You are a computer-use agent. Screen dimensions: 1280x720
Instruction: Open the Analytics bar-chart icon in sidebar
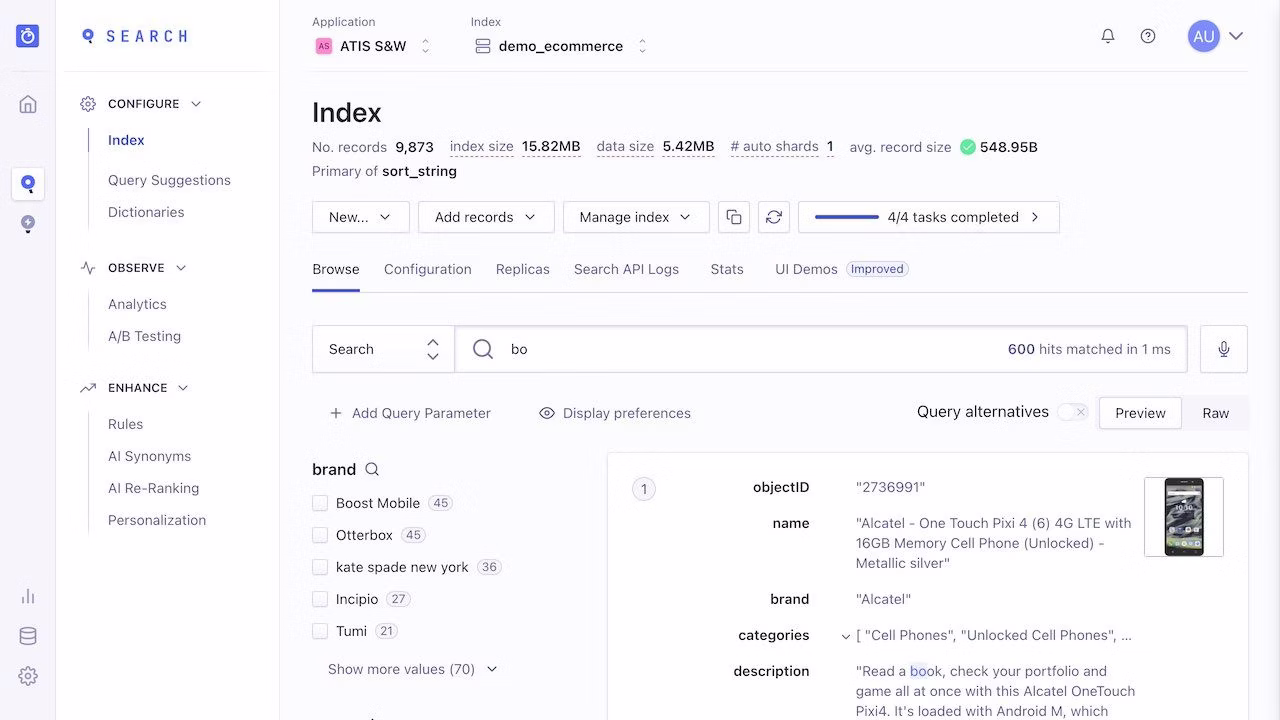coord(27,595)
